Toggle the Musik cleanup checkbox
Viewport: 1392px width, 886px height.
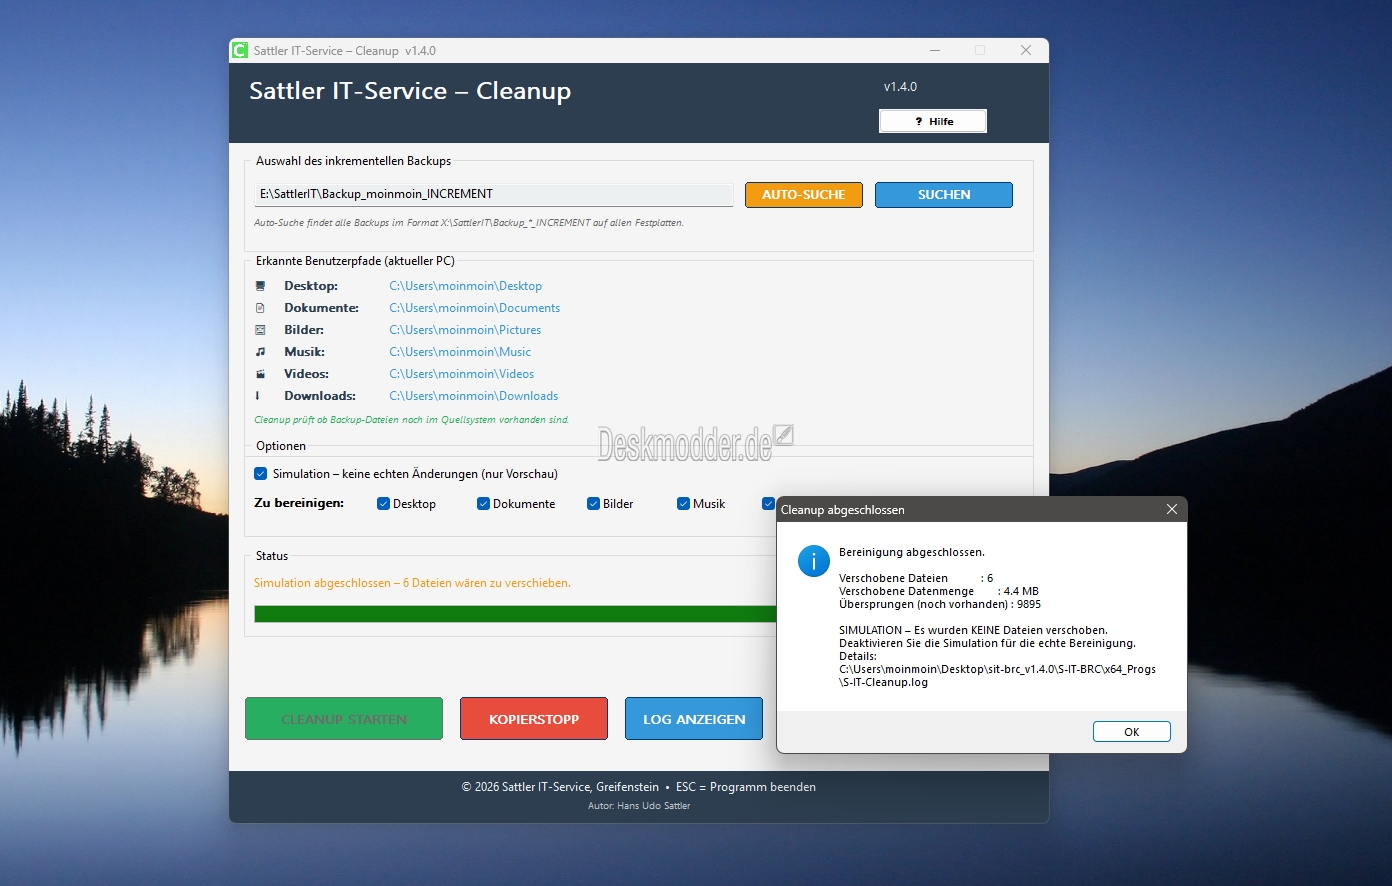click(684, 504)
